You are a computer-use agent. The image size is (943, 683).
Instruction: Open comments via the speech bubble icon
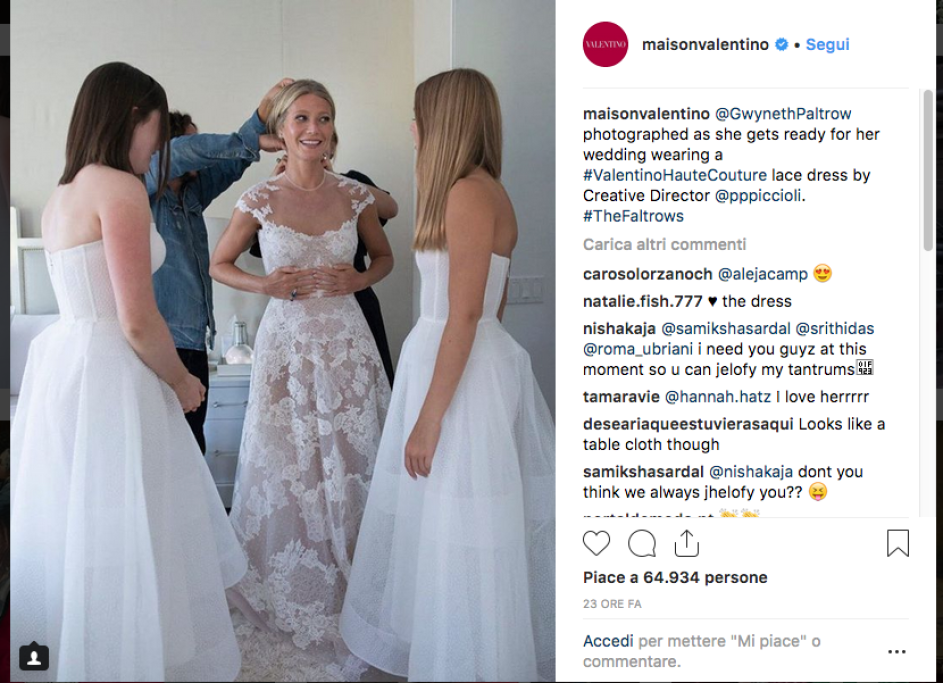pyautogui.click(x=642, y=544)
